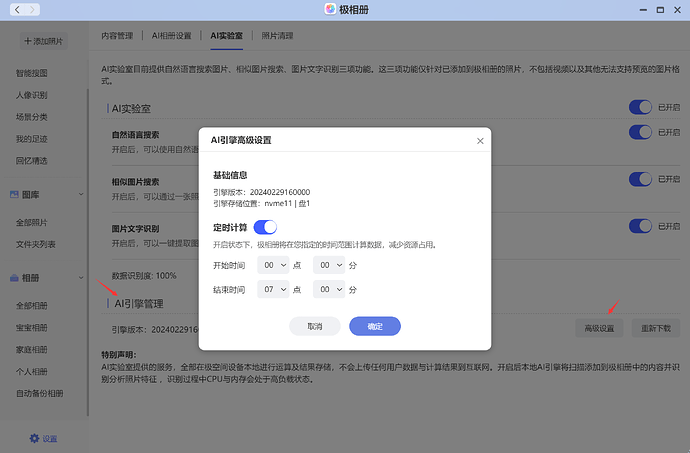Open the 结束时间 minute dropdown
Screen dimensions: 690x453
(329, 289)
